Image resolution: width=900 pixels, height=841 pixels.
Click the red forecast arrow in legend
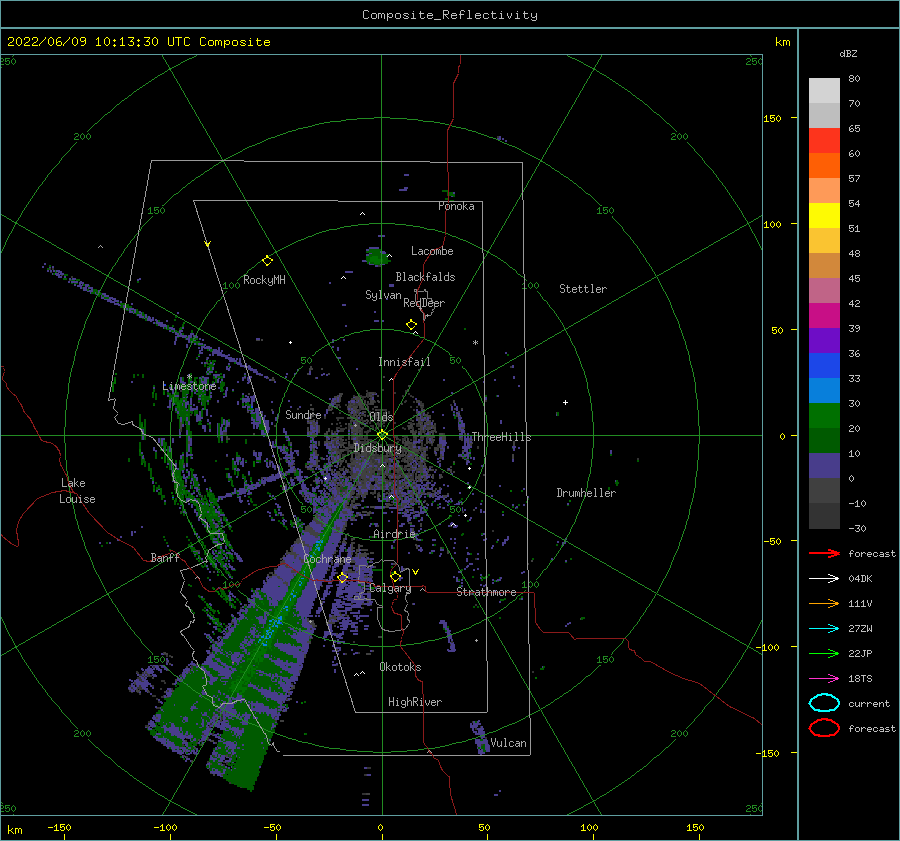point(824,553)
